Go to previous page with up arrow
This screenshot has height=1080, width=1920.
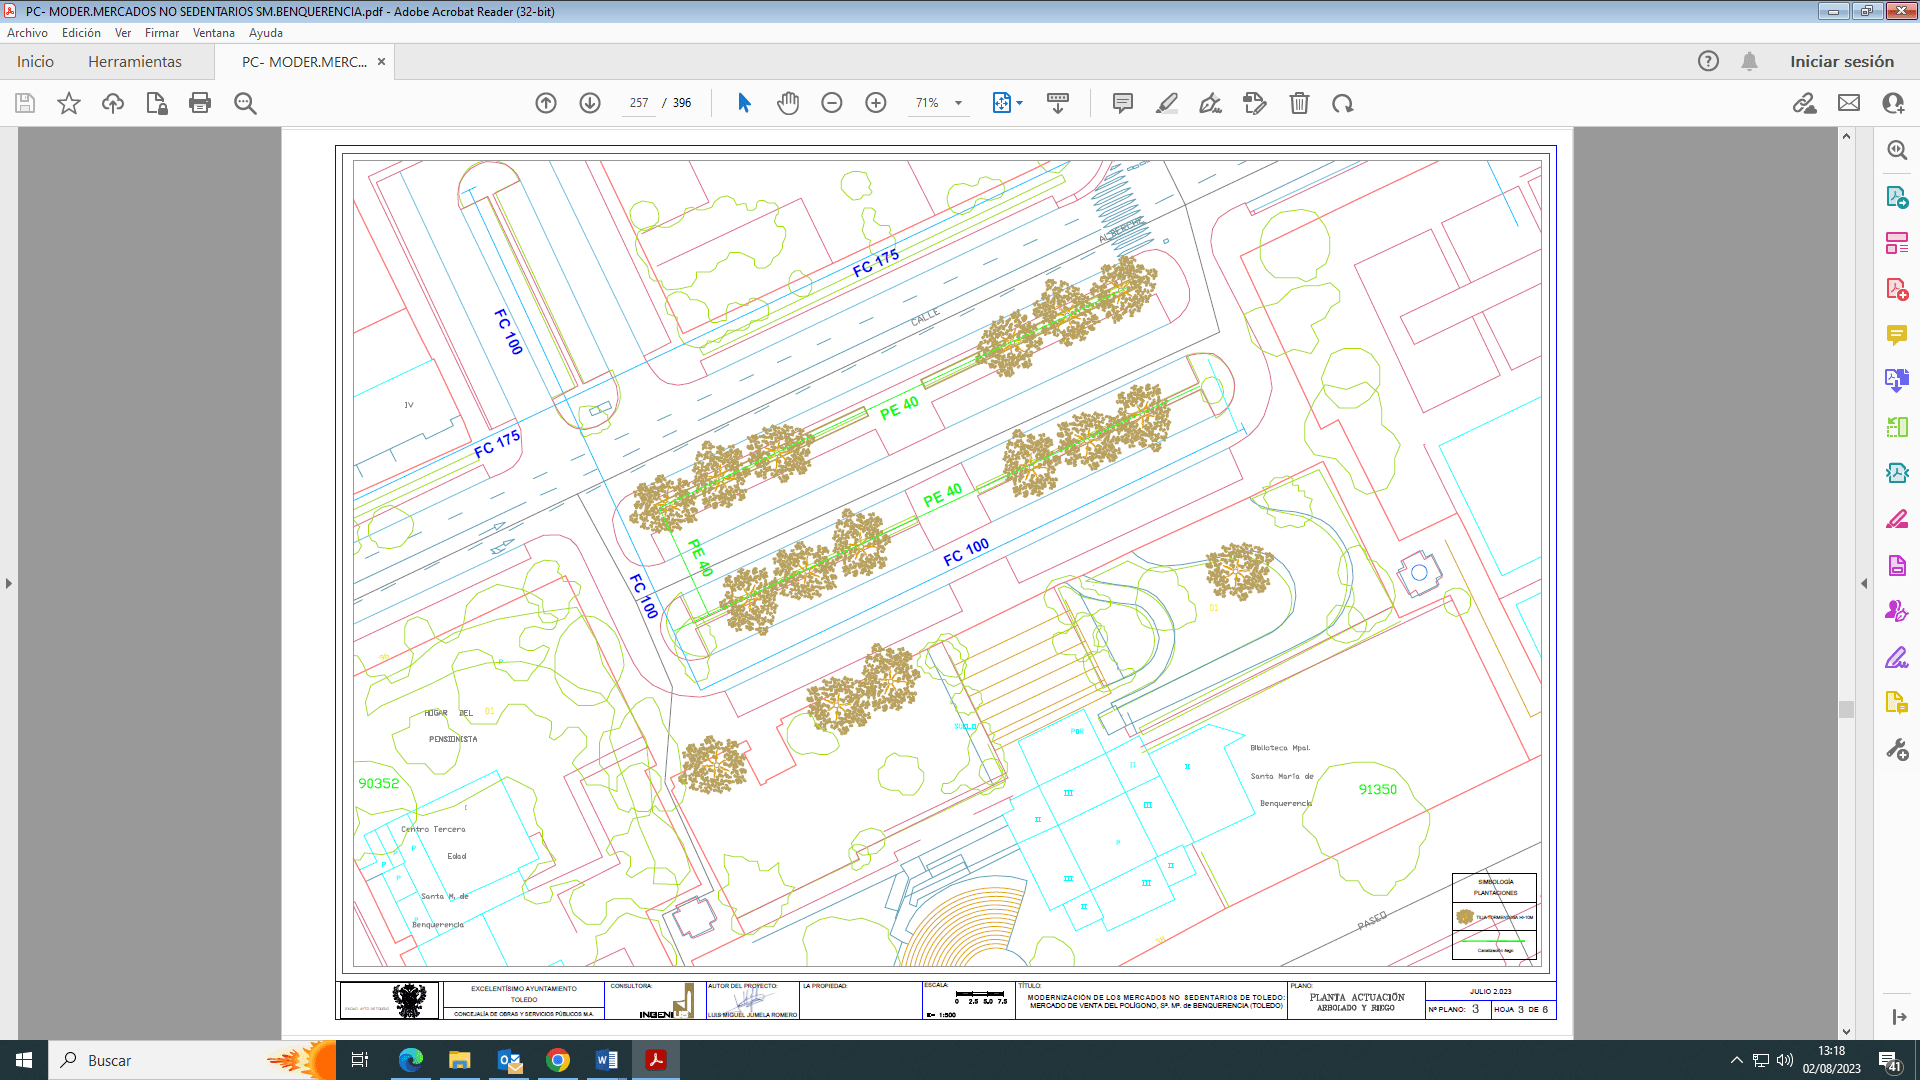[546, 103]
